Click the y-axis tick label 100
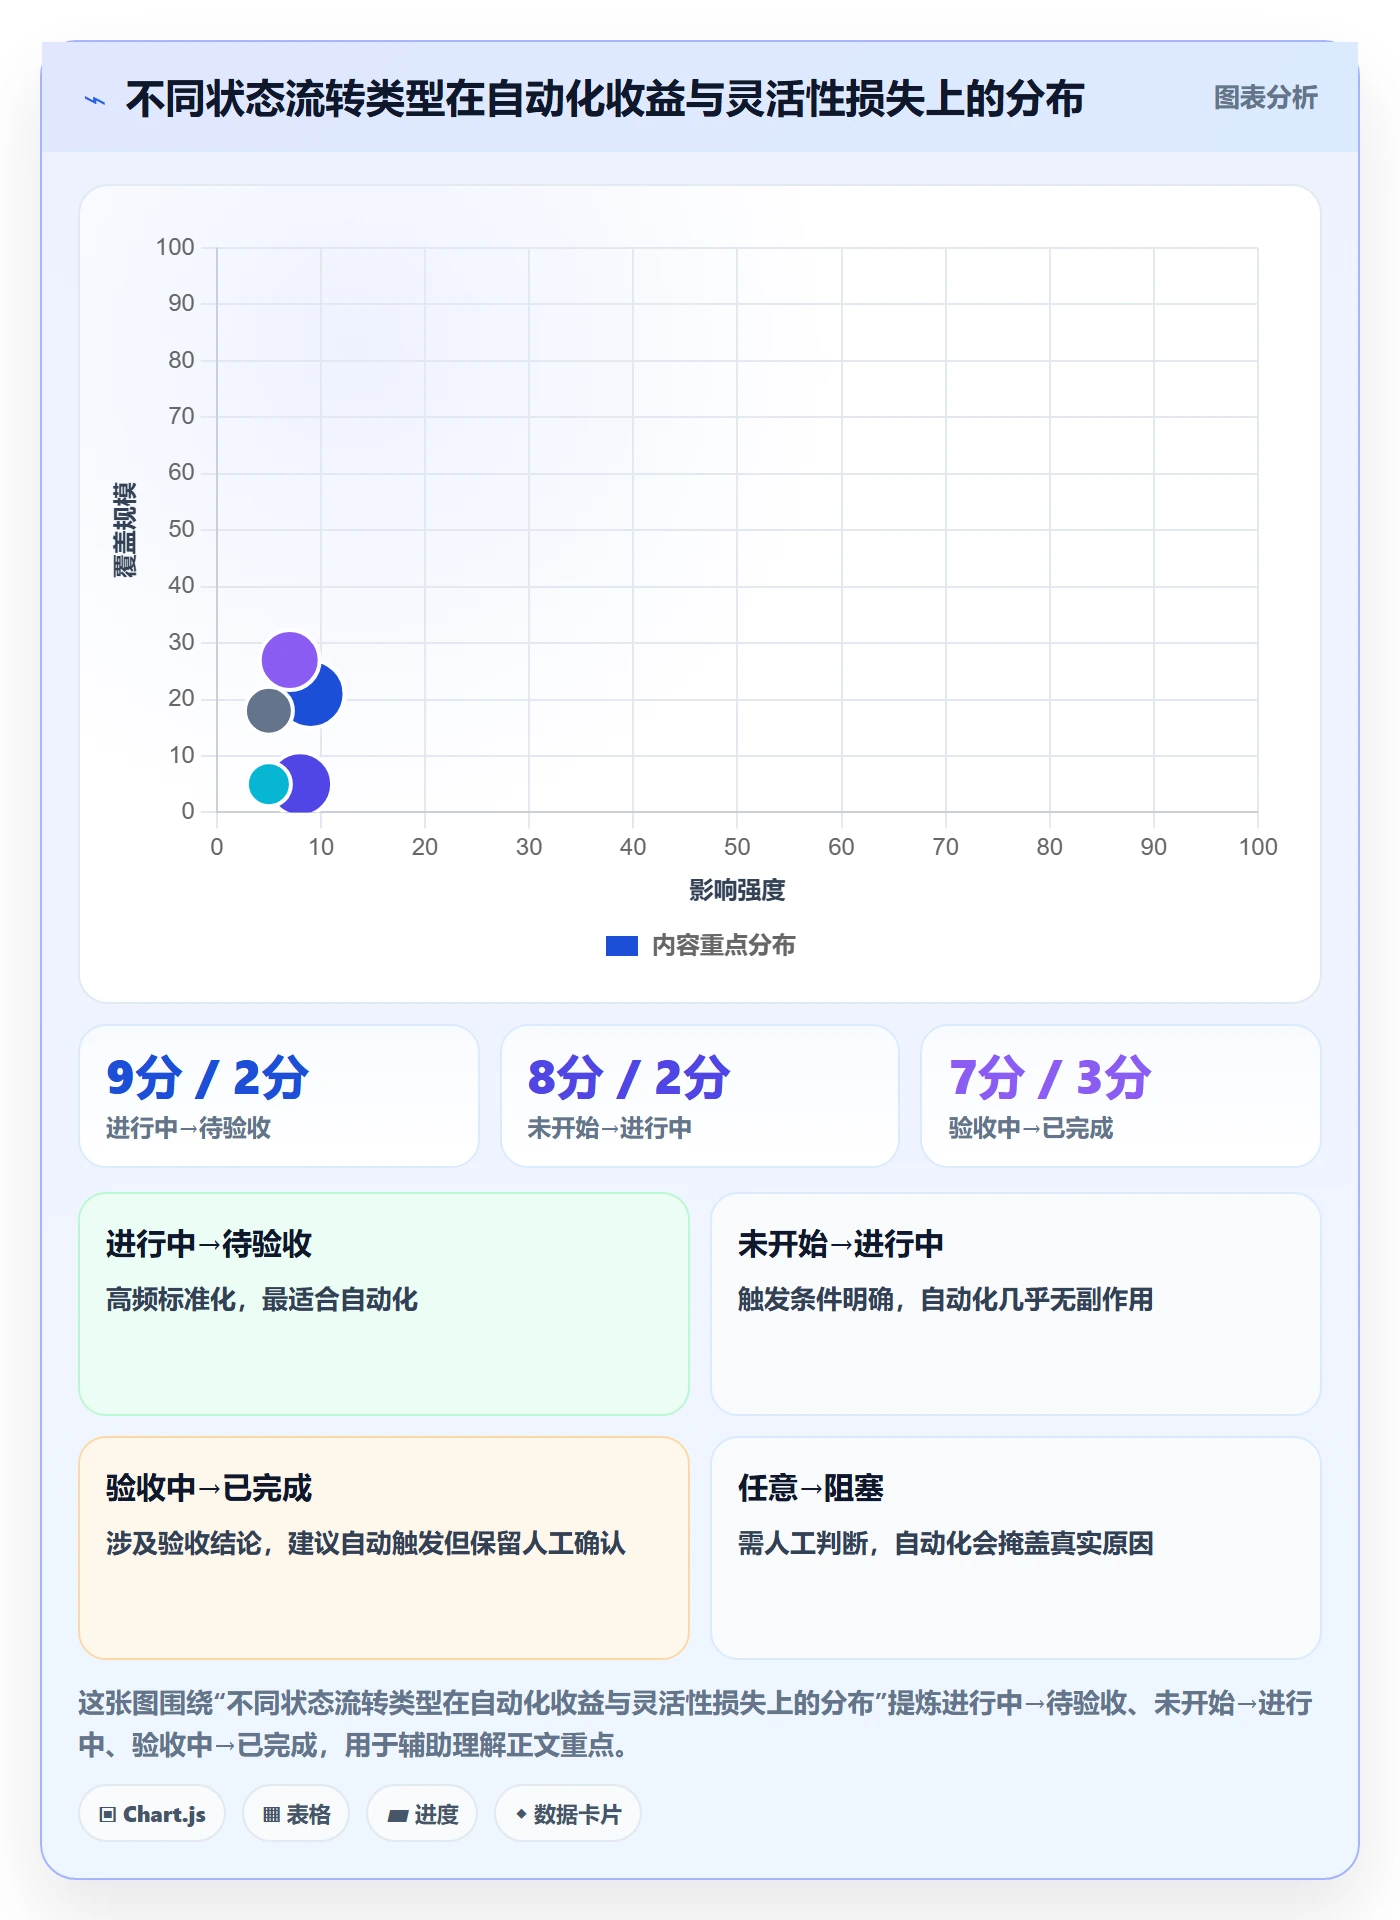Viewport: 1400px width, 1920px height. tap(175, 247)
